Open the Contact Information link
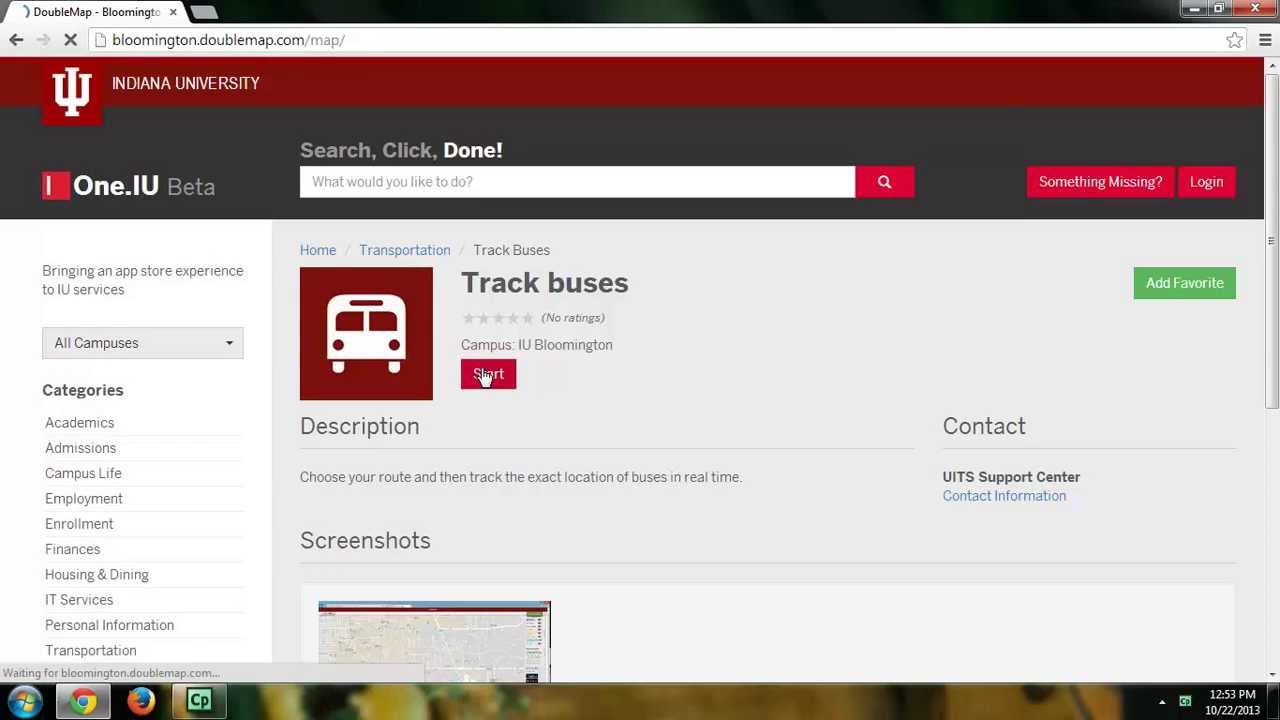 1004,496
